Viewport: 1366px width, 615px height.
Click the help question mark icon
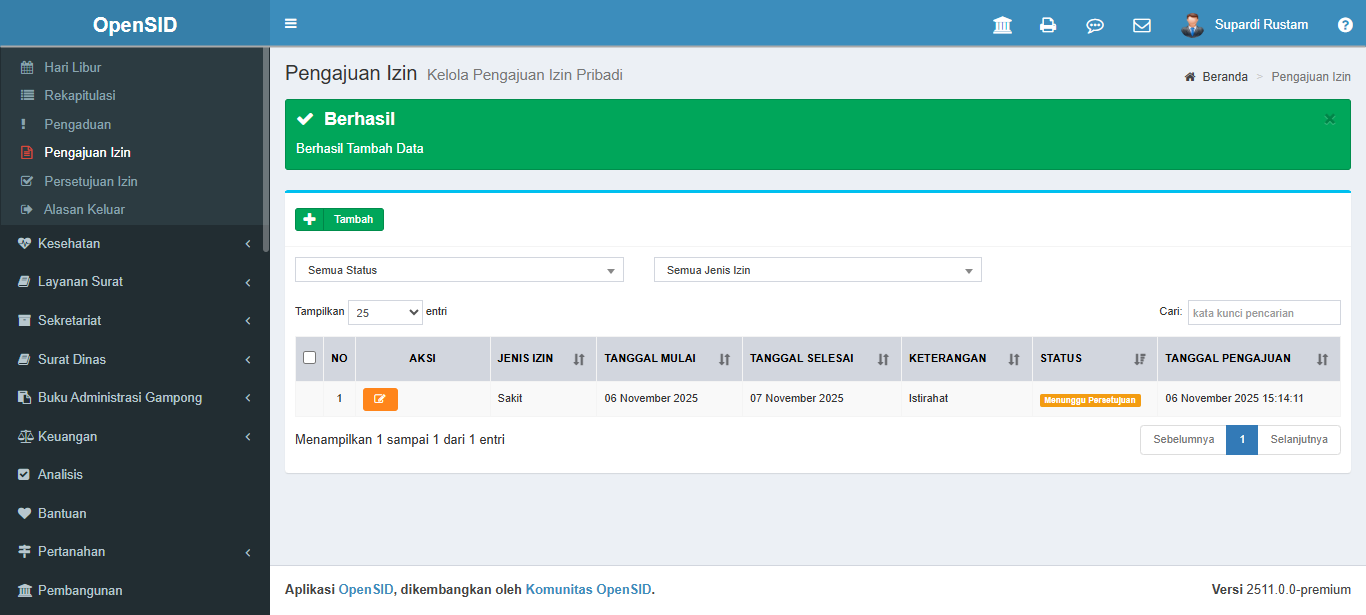click(x=1345, y=25)
